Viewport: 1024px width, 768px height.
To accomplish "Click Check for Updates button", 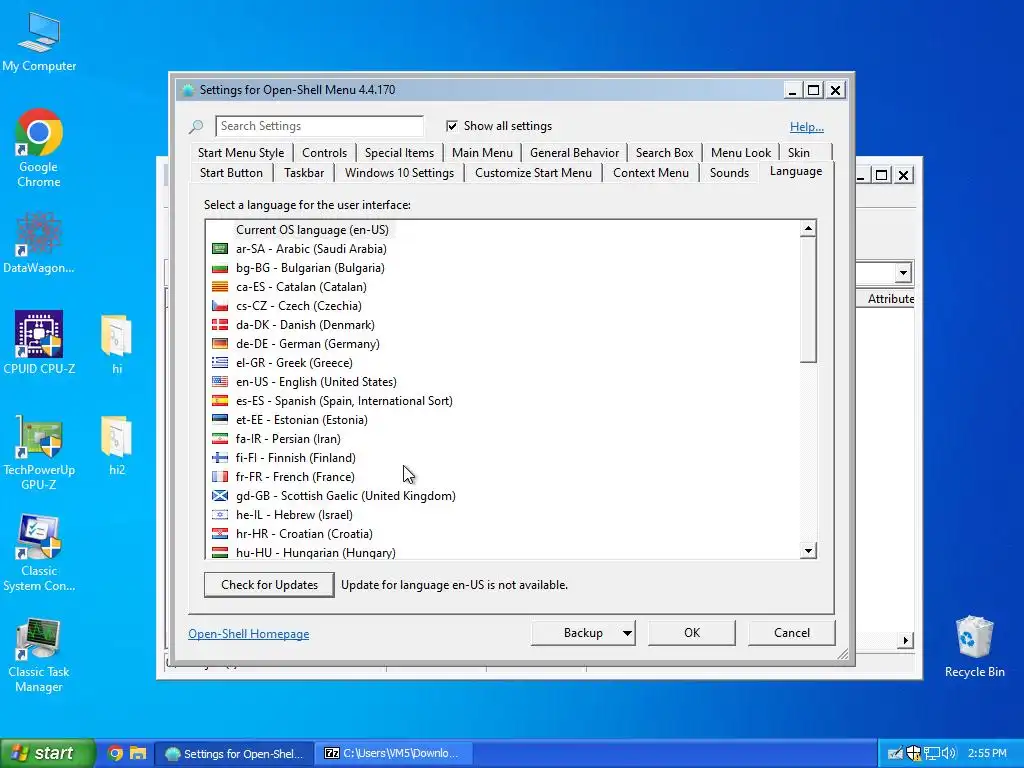I will tap(269, 585).
